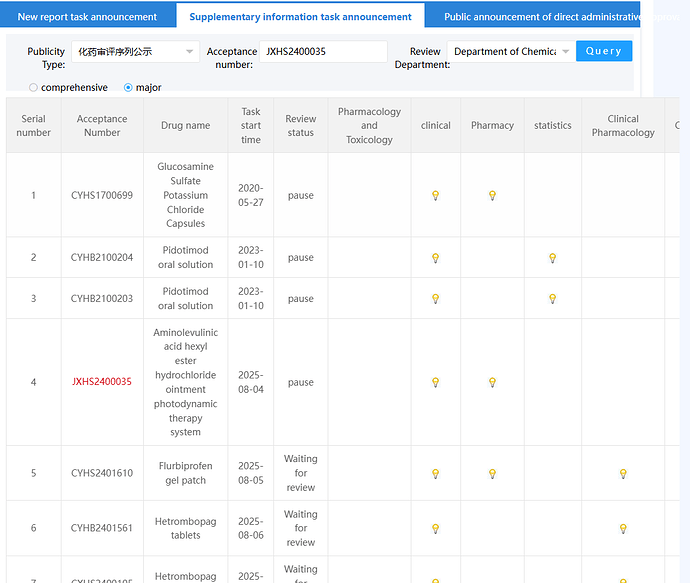Click Clinical Pharmacology lightbulb for CYHB2401561 row

[x=622, y=529]
